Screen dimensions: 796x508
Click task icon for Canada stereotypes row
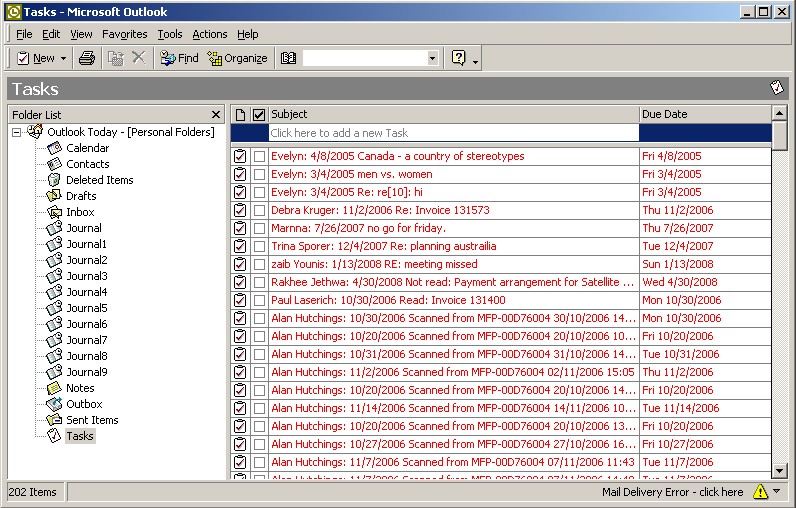click(x=240, y=156)
